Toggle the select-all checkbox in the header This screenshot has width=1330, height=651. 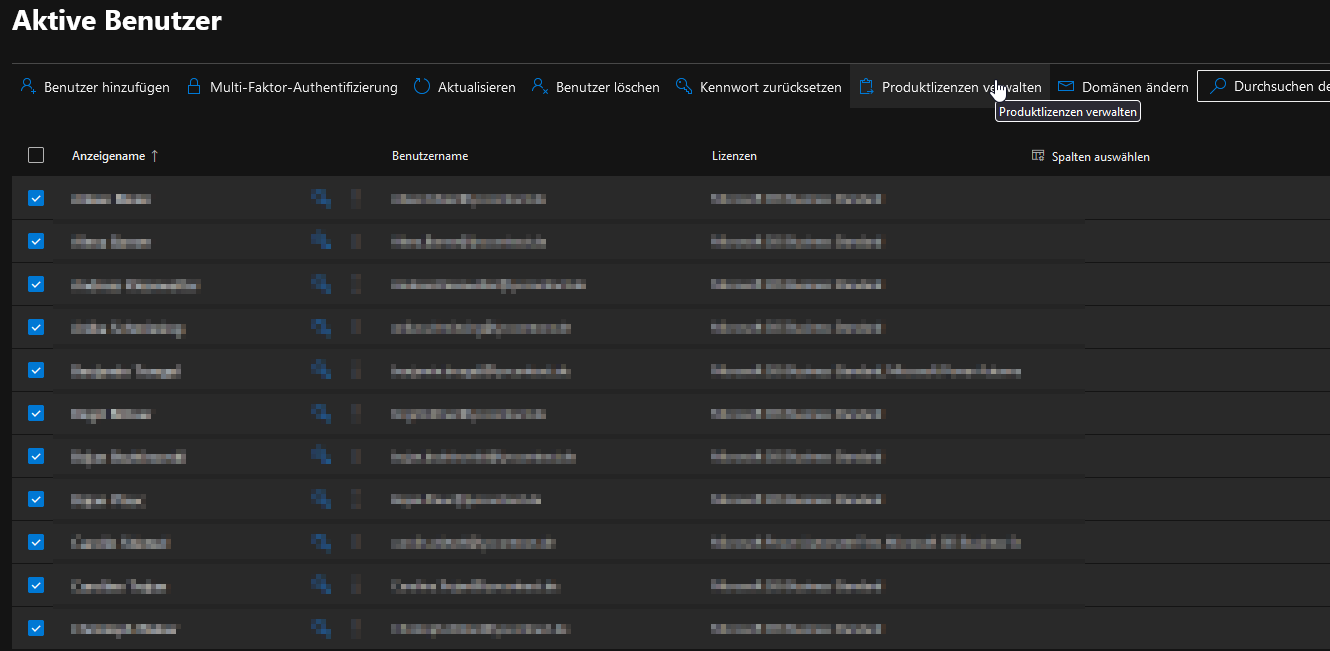coord(36,155)
